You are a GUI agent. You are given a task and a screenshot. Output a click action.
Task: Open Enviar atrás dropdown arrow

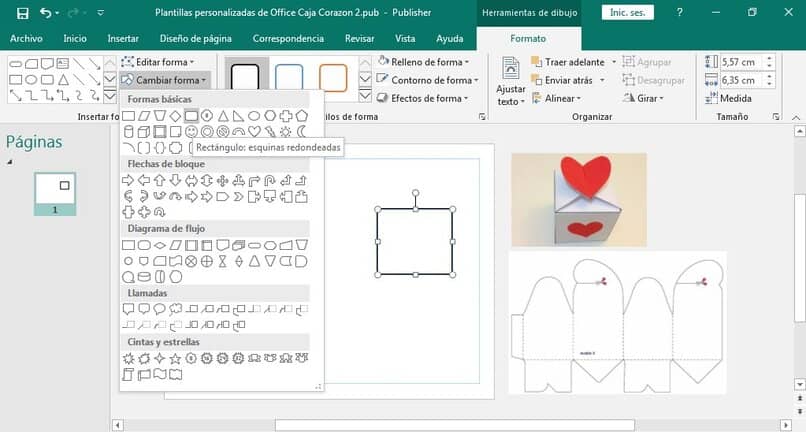tap(602, 80)
